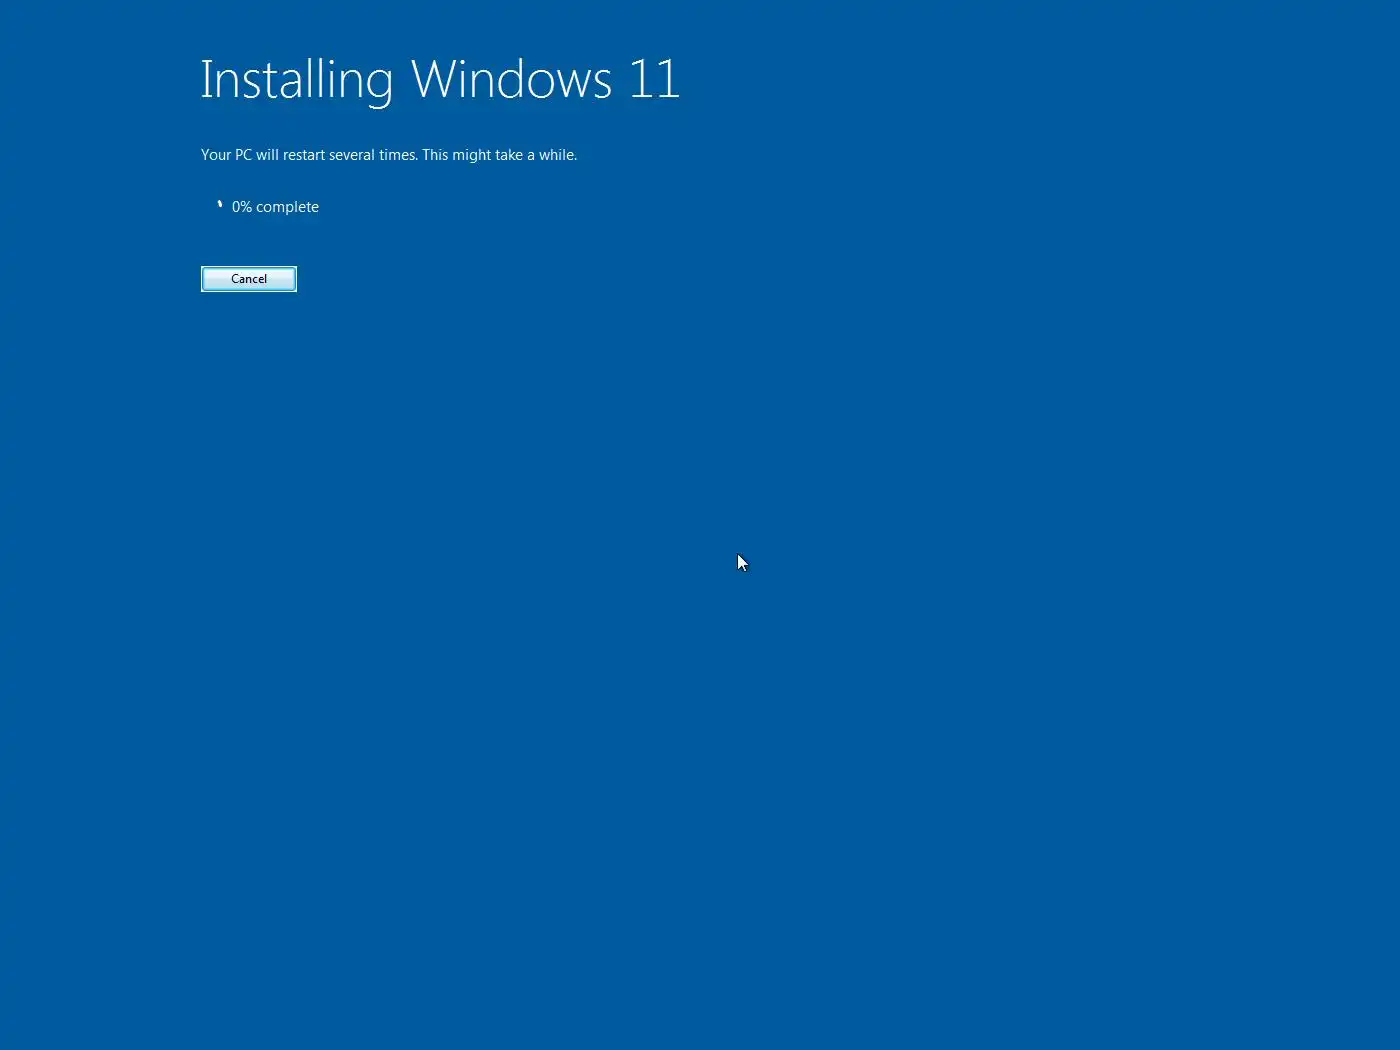
Task: Click the "Installing Windows 11" heading
Action: [440, 80]
